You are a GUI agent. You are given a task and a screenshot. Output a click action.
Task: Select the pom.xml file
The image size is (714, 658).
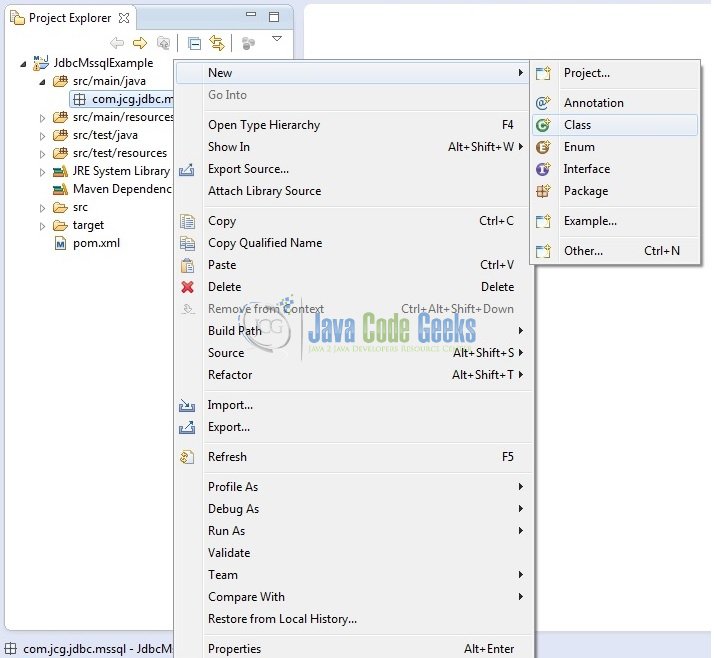(x=96, y=243)
